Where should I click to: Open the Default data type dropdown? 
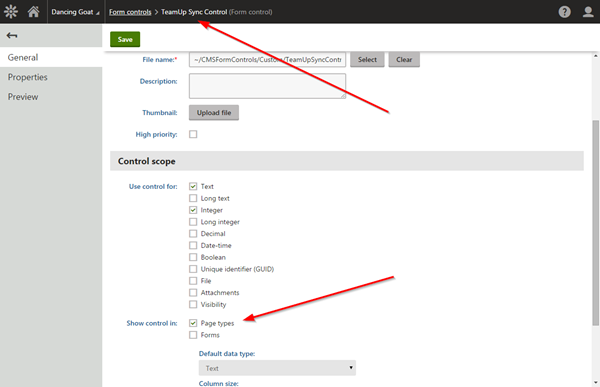[x=277, y=368]
